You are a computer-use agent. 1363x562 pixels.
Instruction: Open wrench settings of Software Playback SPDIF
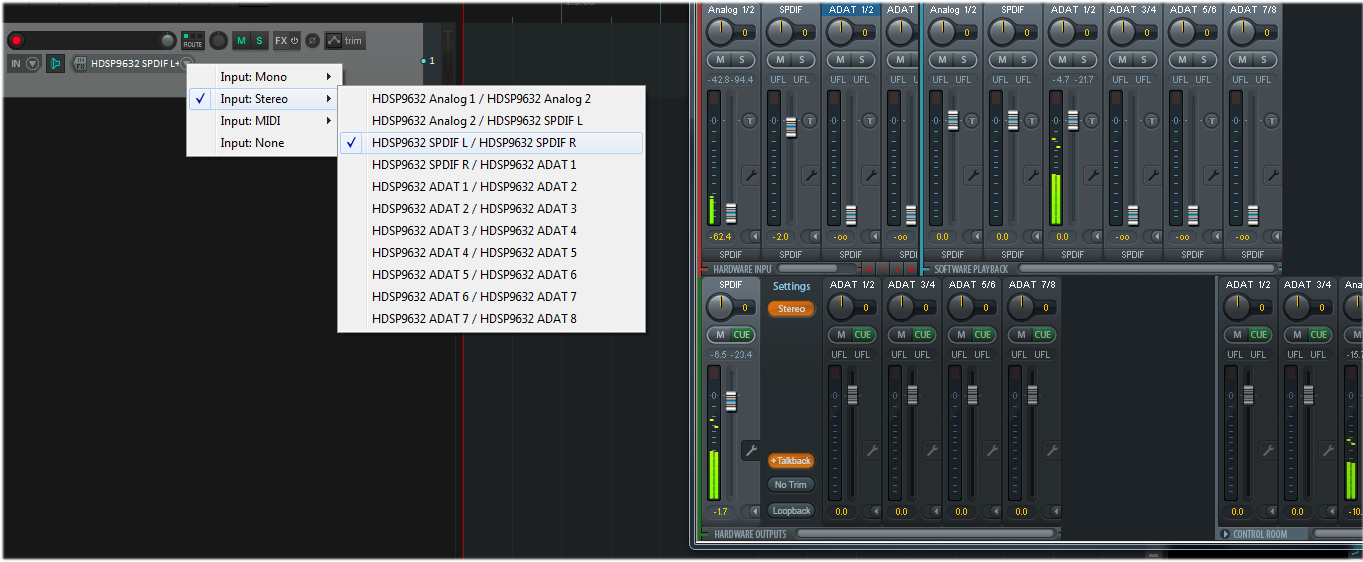(1032, 175)
